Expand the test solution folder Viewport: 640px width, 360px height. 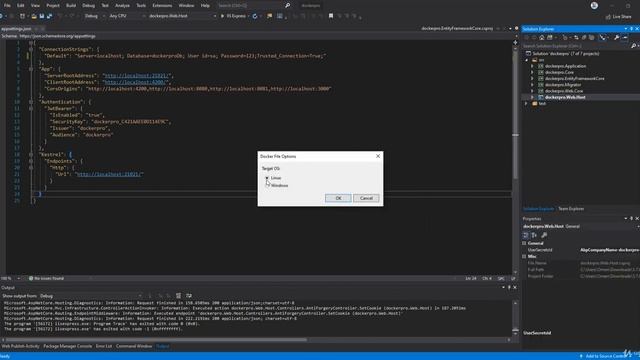(527, 104)
